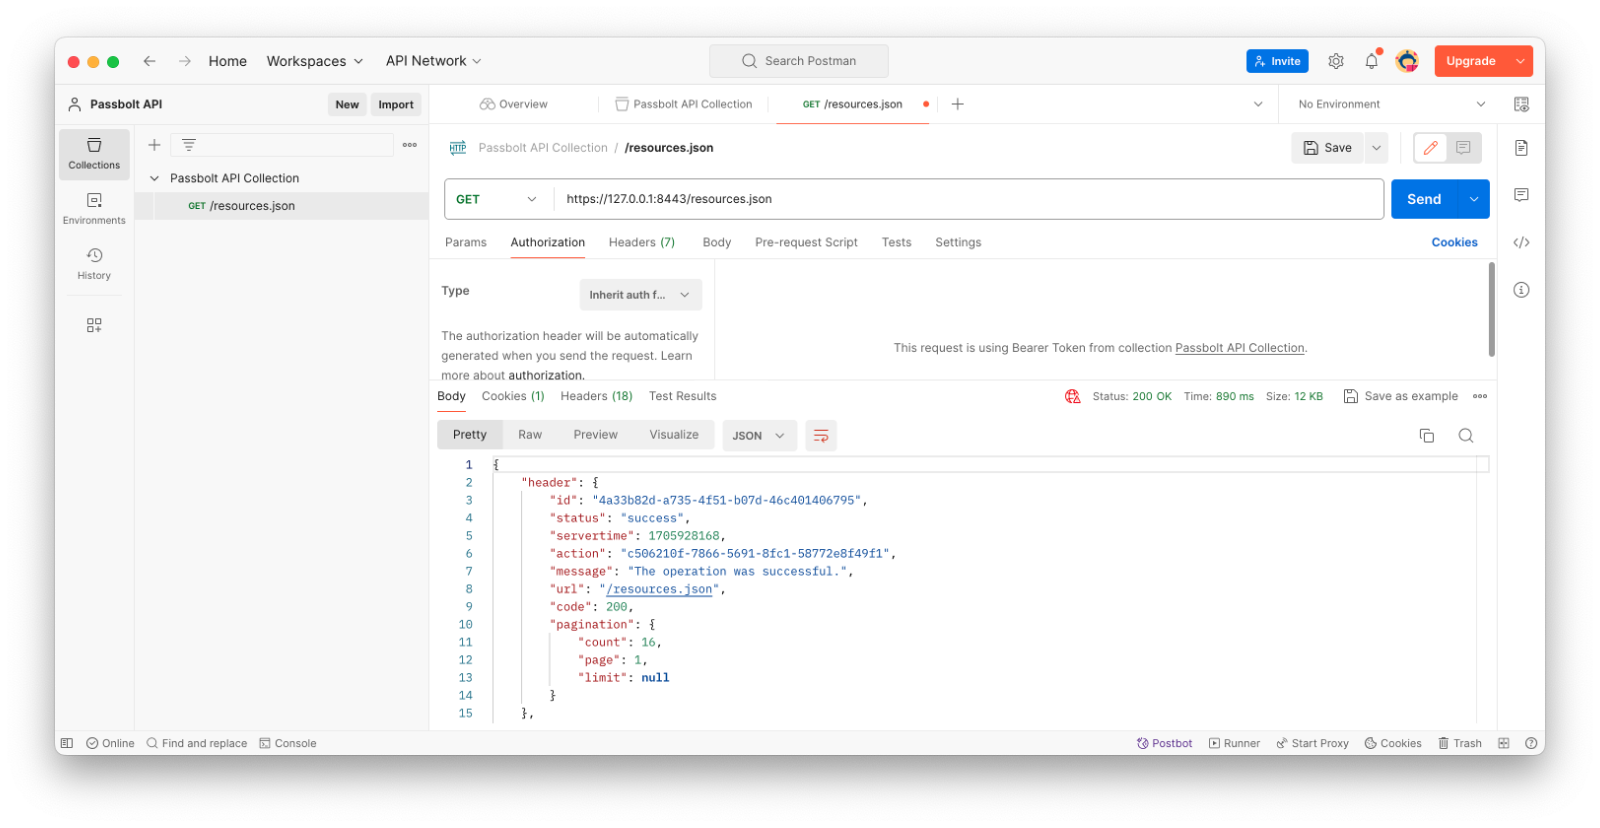This screenshot has width=1600, height=828.
Task: Open the two-pane layout icon in status bar
Action: 1503,743
